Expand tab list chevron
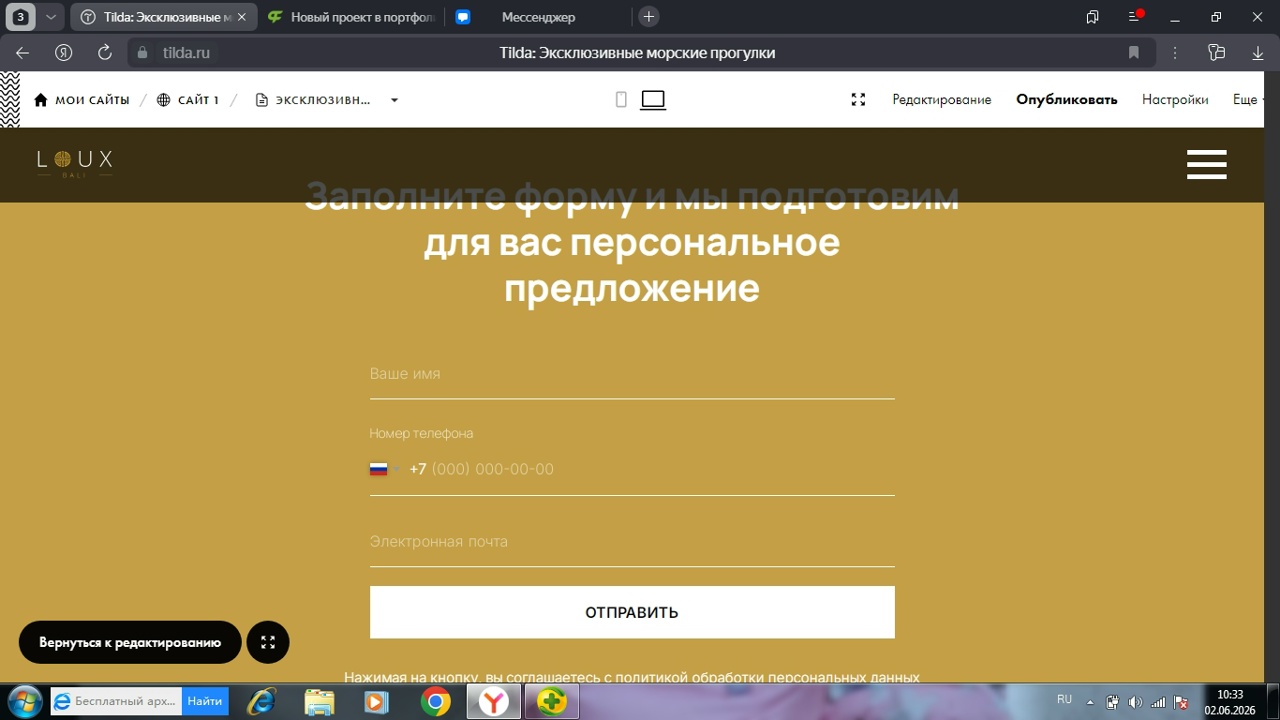 click(x=50, y=17)
